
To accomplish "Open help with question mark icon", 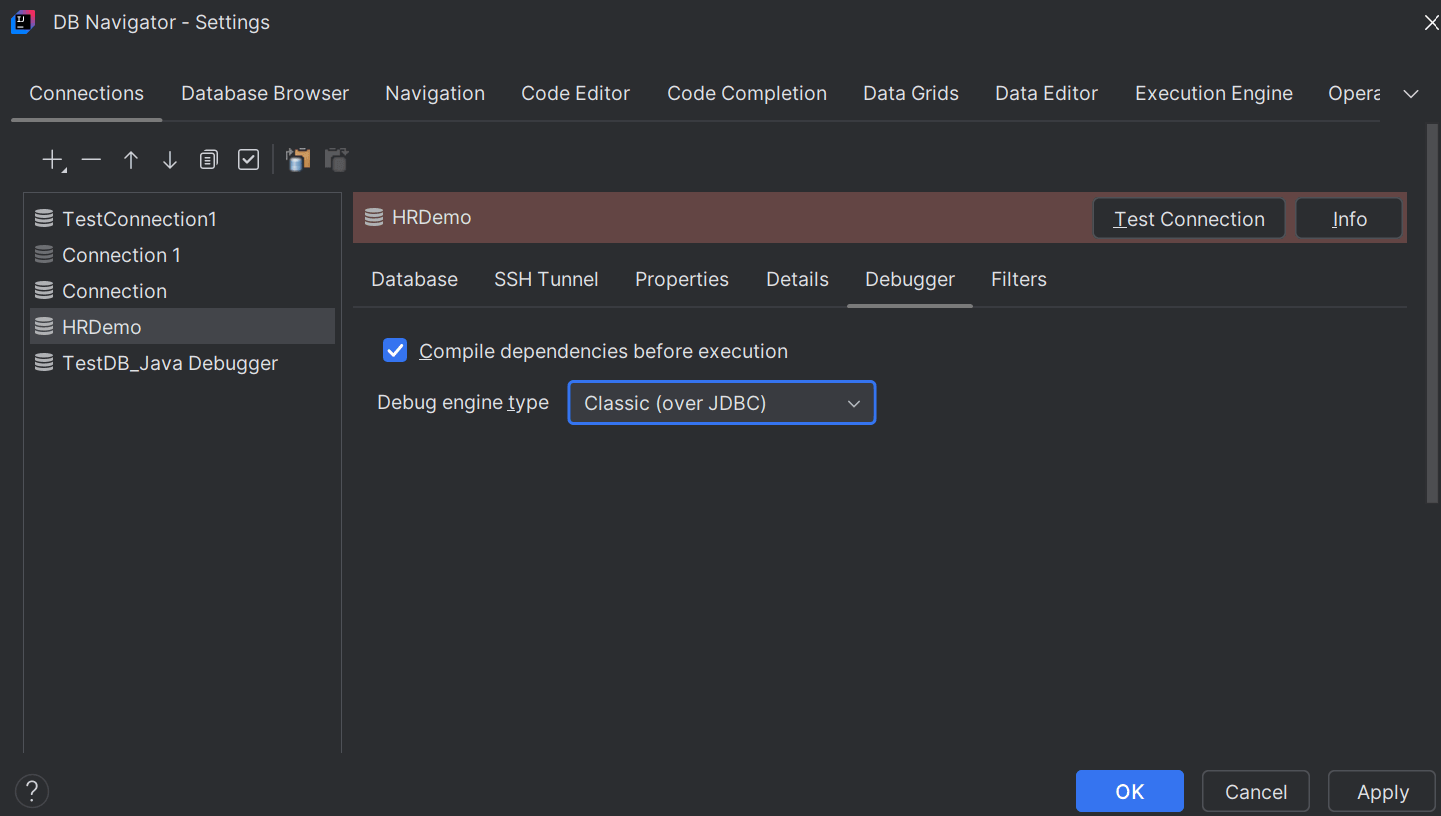I will 32,792.
